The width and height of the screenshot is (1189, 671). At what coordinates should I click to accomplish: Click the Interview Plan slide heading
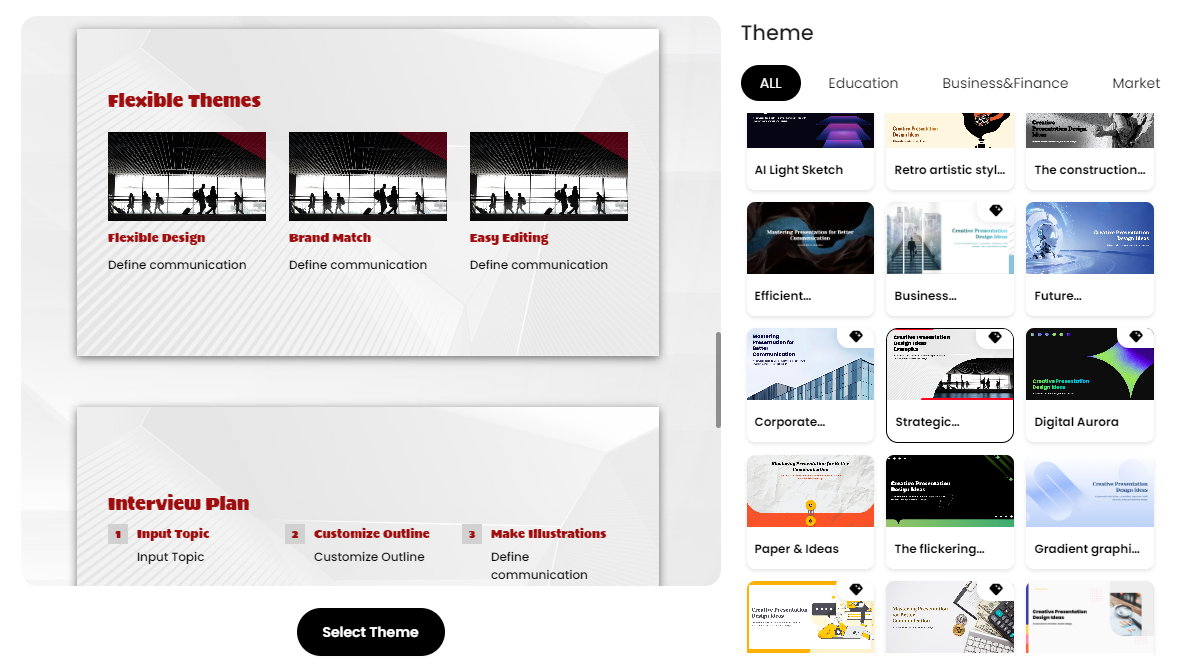(x=178, y=503)
